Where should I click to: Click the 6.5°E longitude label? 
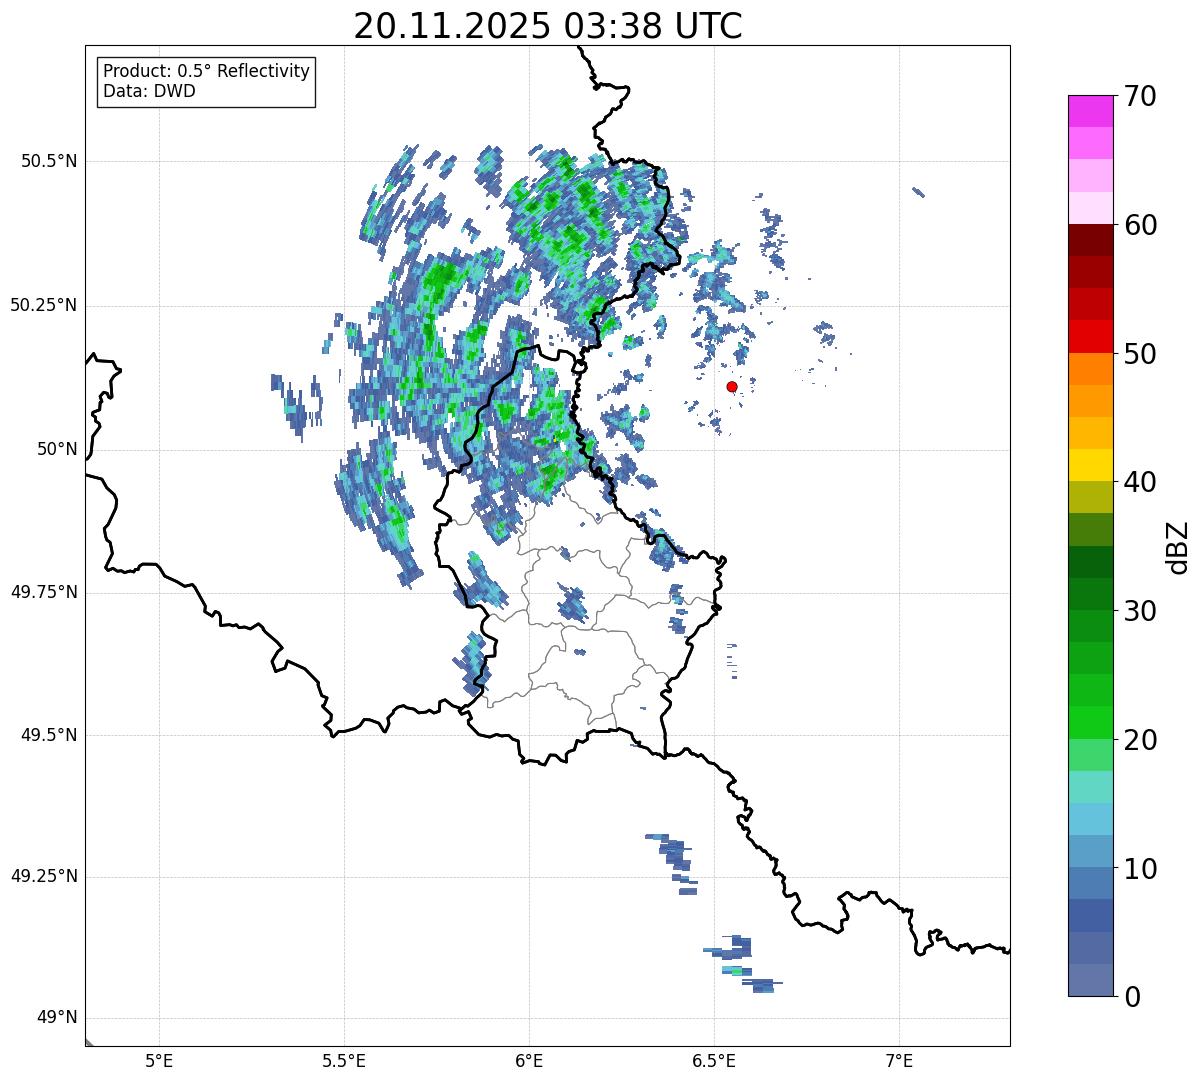[714, 1060]
